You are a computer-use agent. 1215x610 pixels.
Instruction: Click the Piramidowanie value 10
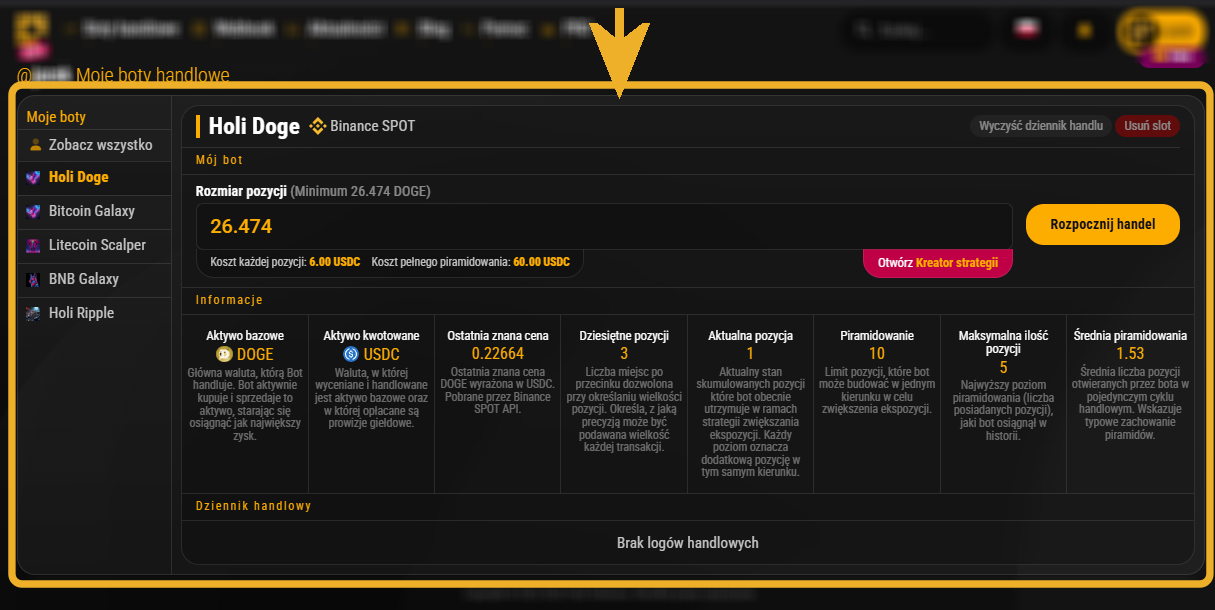point(877,354)
